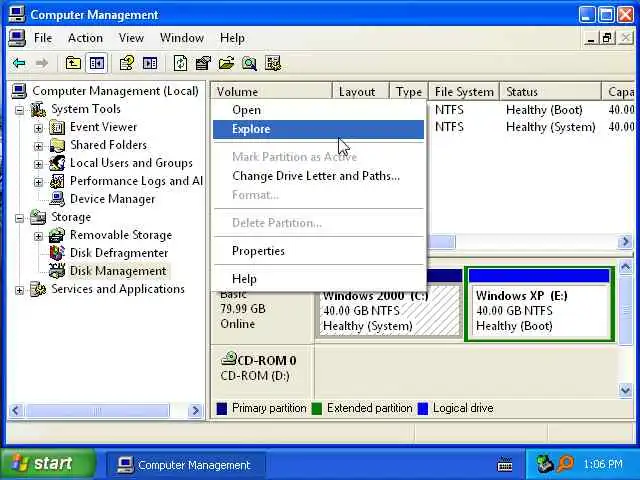Open the Window menu
This screenshot has width=640, height=480.
(182, 38)
